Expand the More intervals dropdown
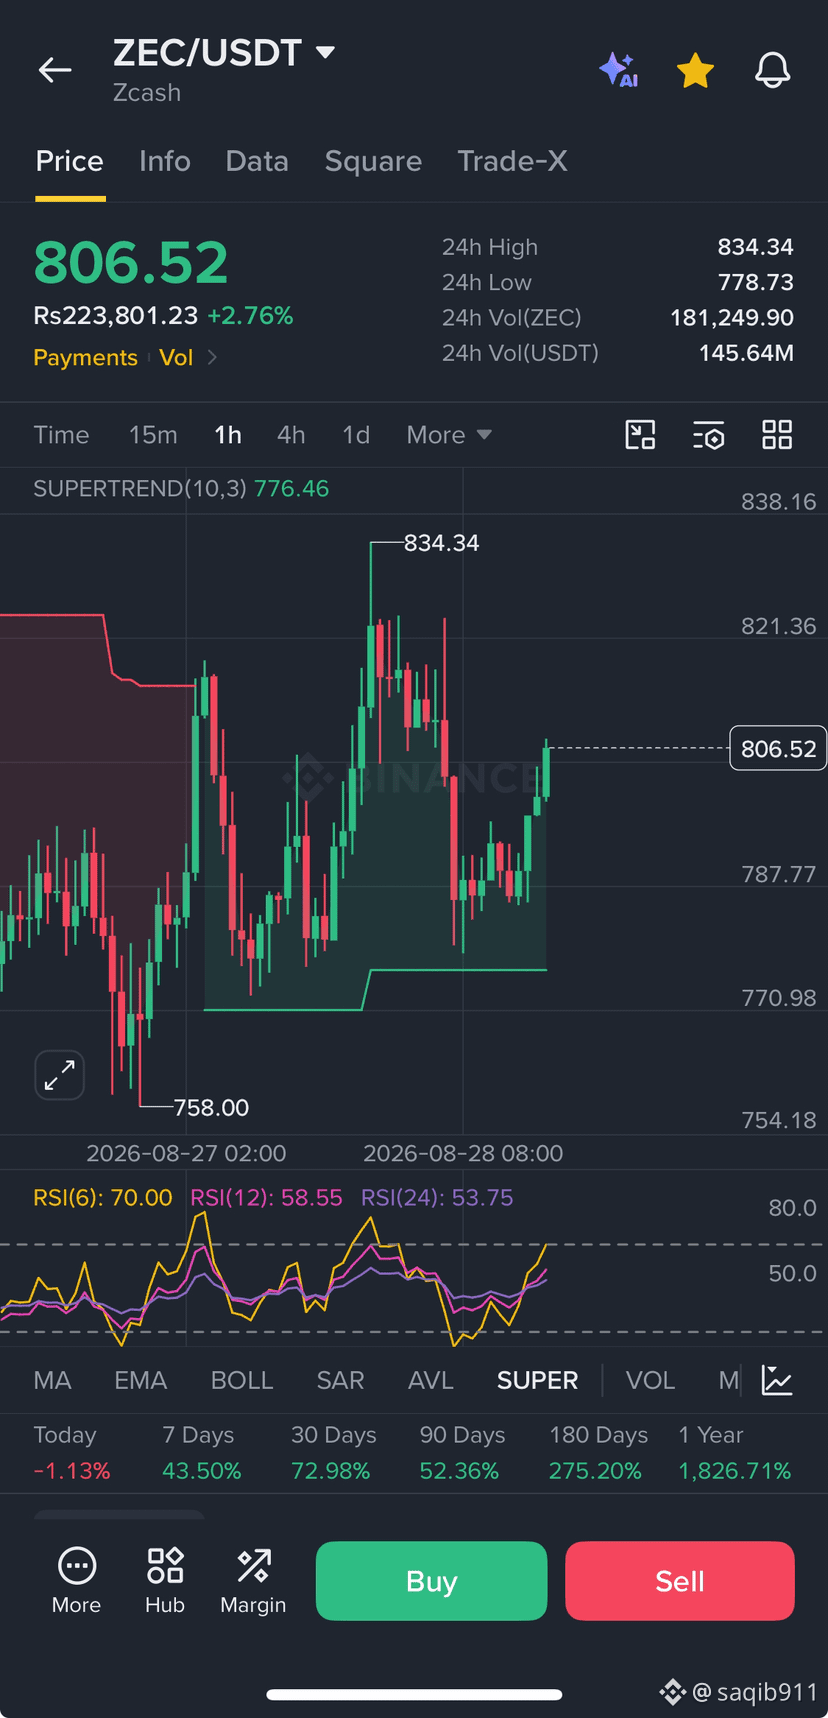The image size is (828, 1718). pos(449,435)
